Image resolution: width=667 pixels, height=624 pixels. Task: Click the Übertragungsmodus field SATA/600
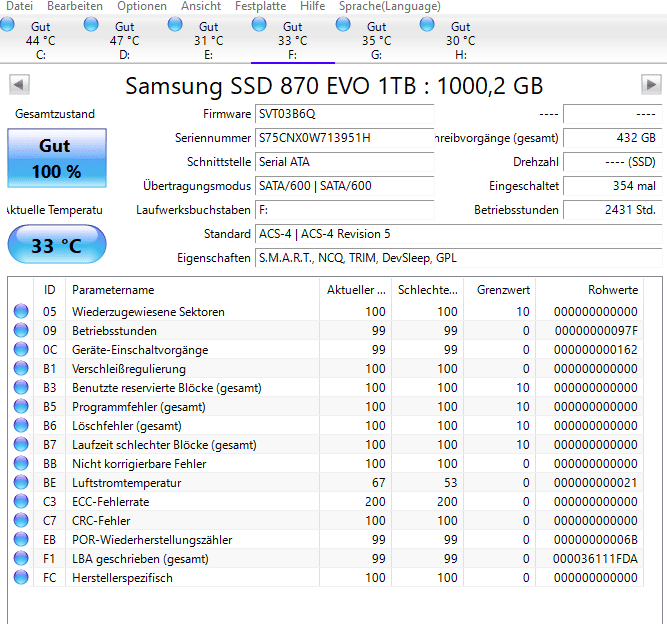344,186
